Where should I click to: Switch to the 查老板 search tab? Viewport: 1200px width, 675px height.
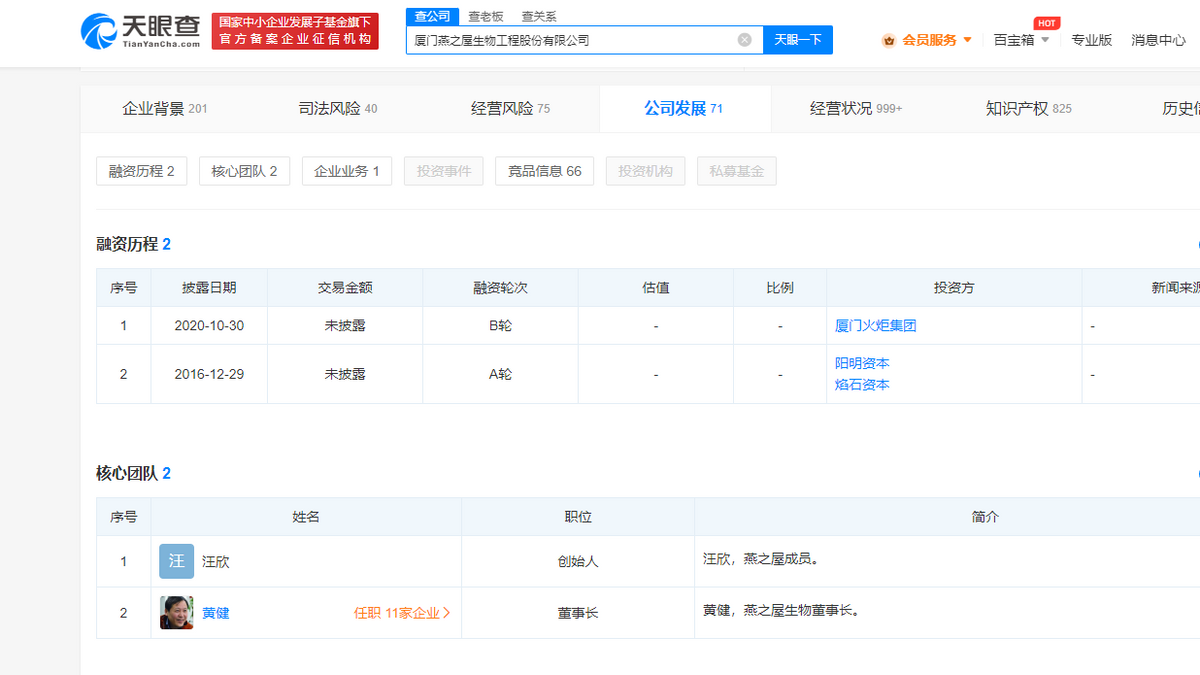tap(486, 17)
